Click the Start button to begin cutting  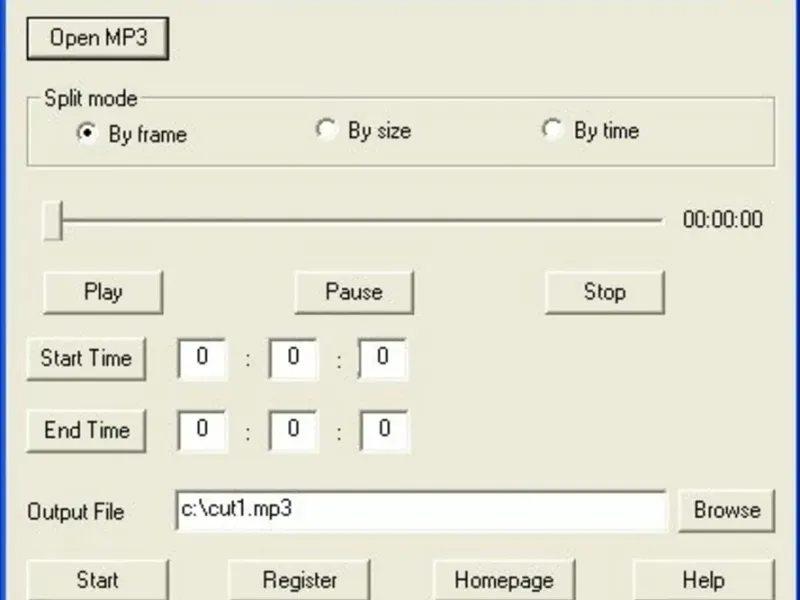pyautogui.click(x=97, y=580)
